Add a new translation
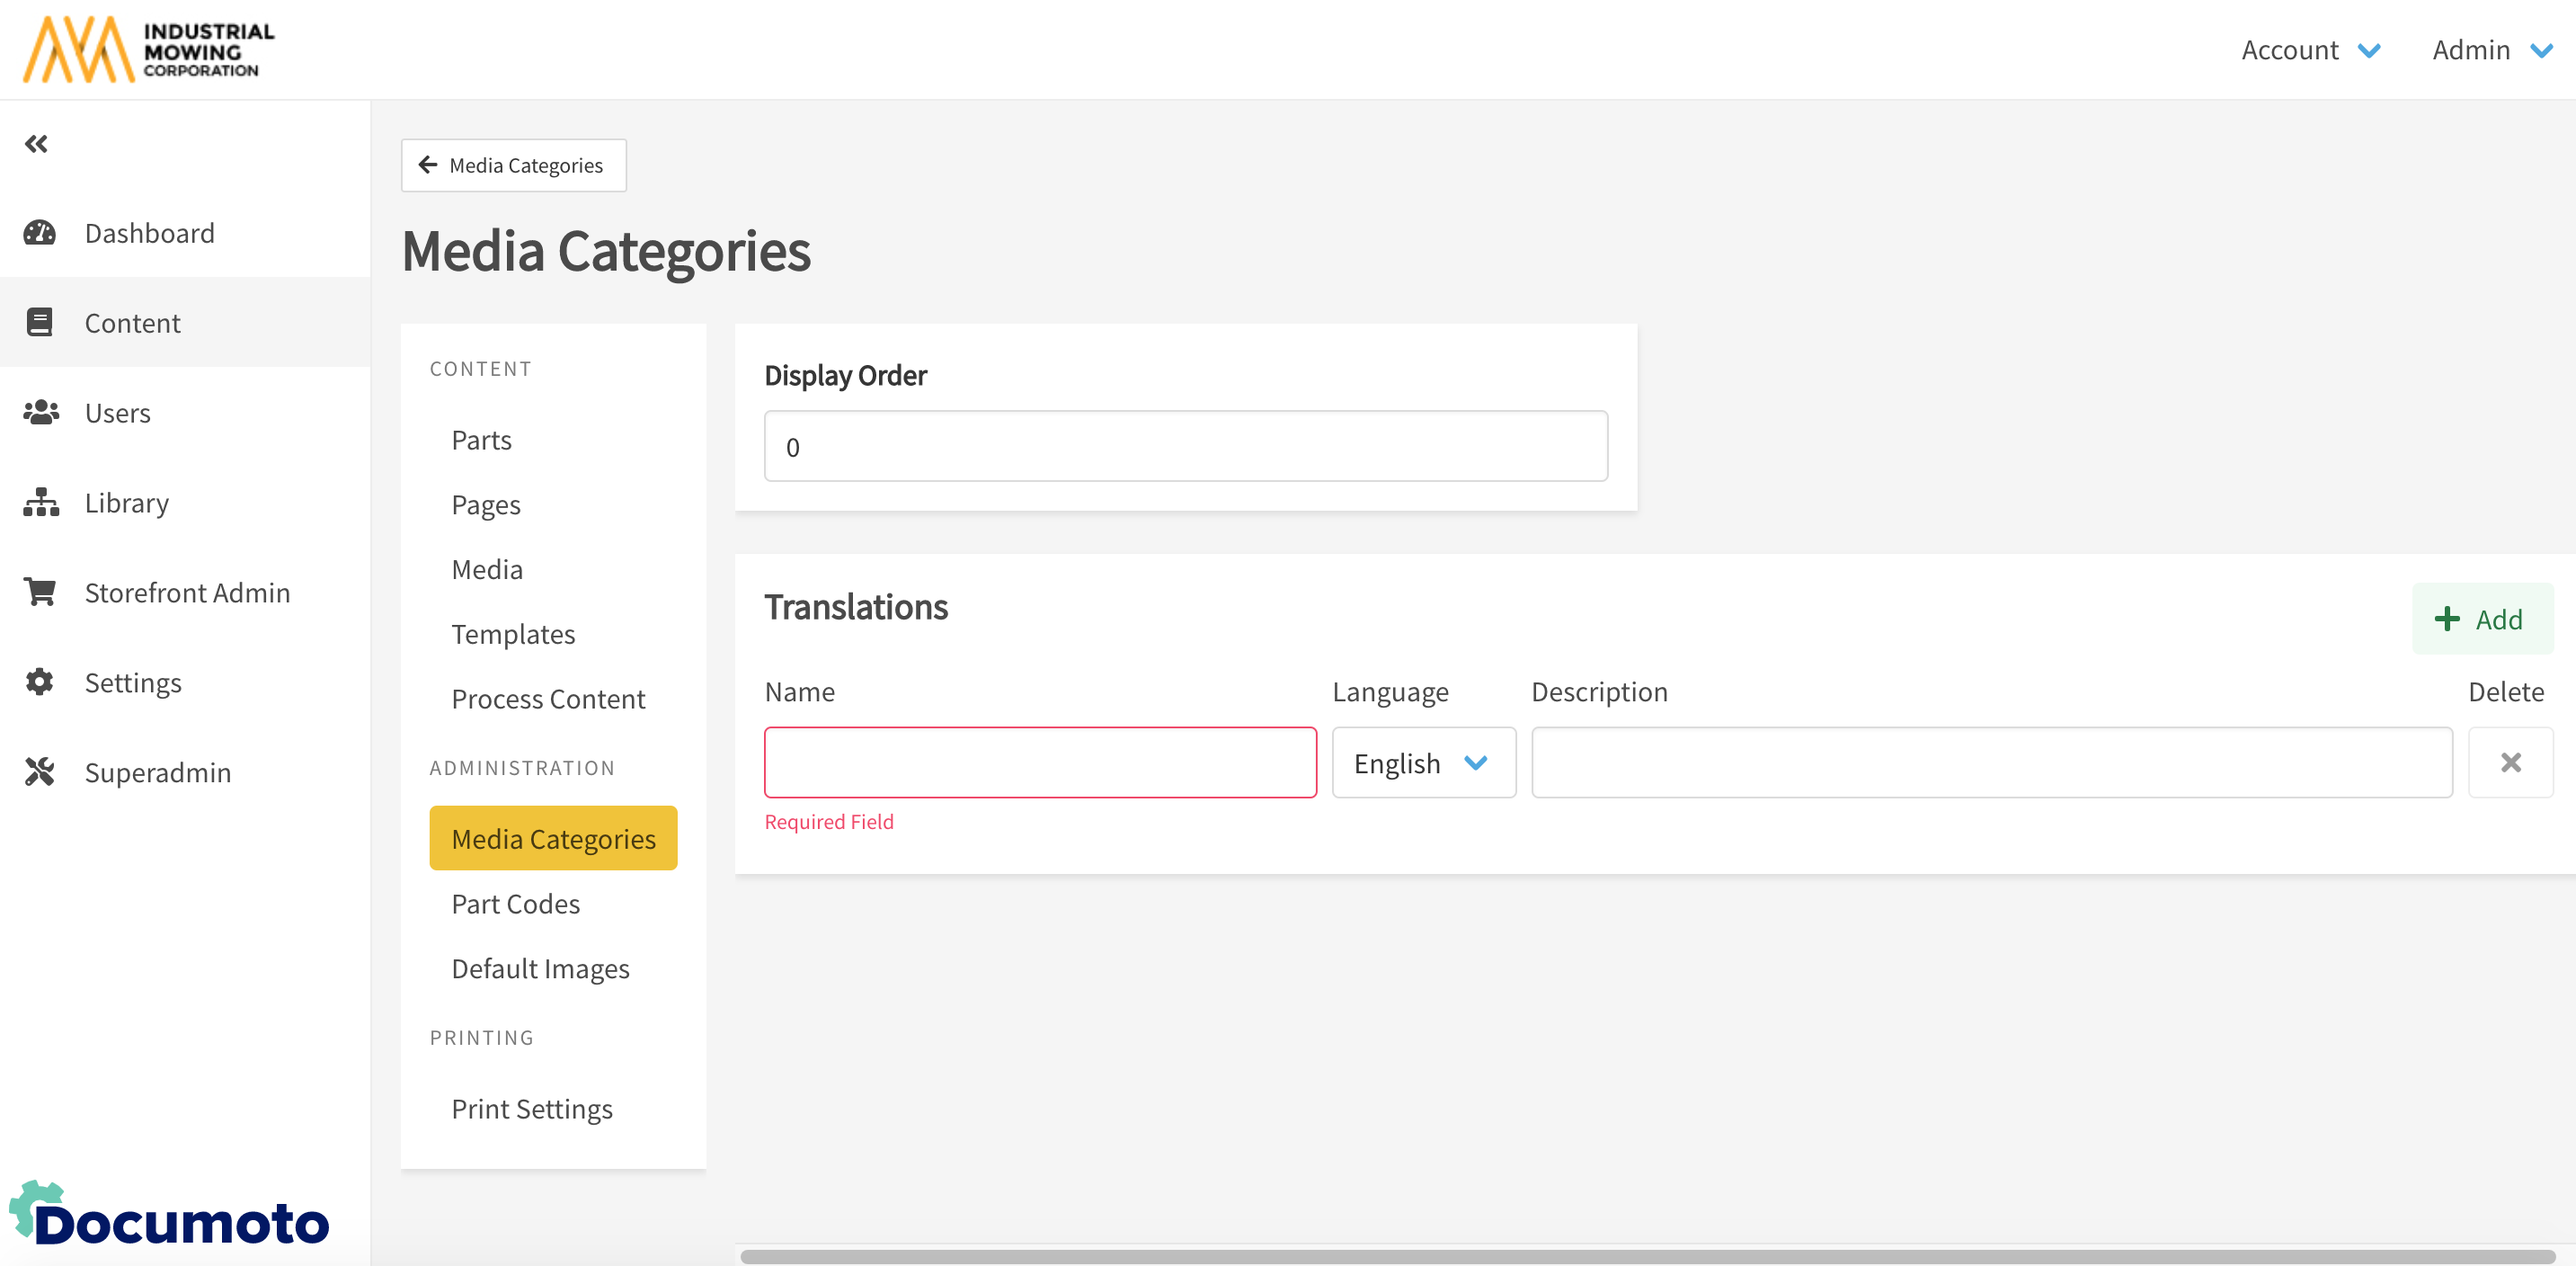The image size is (2576, 1266). [x=2482, y=619]
